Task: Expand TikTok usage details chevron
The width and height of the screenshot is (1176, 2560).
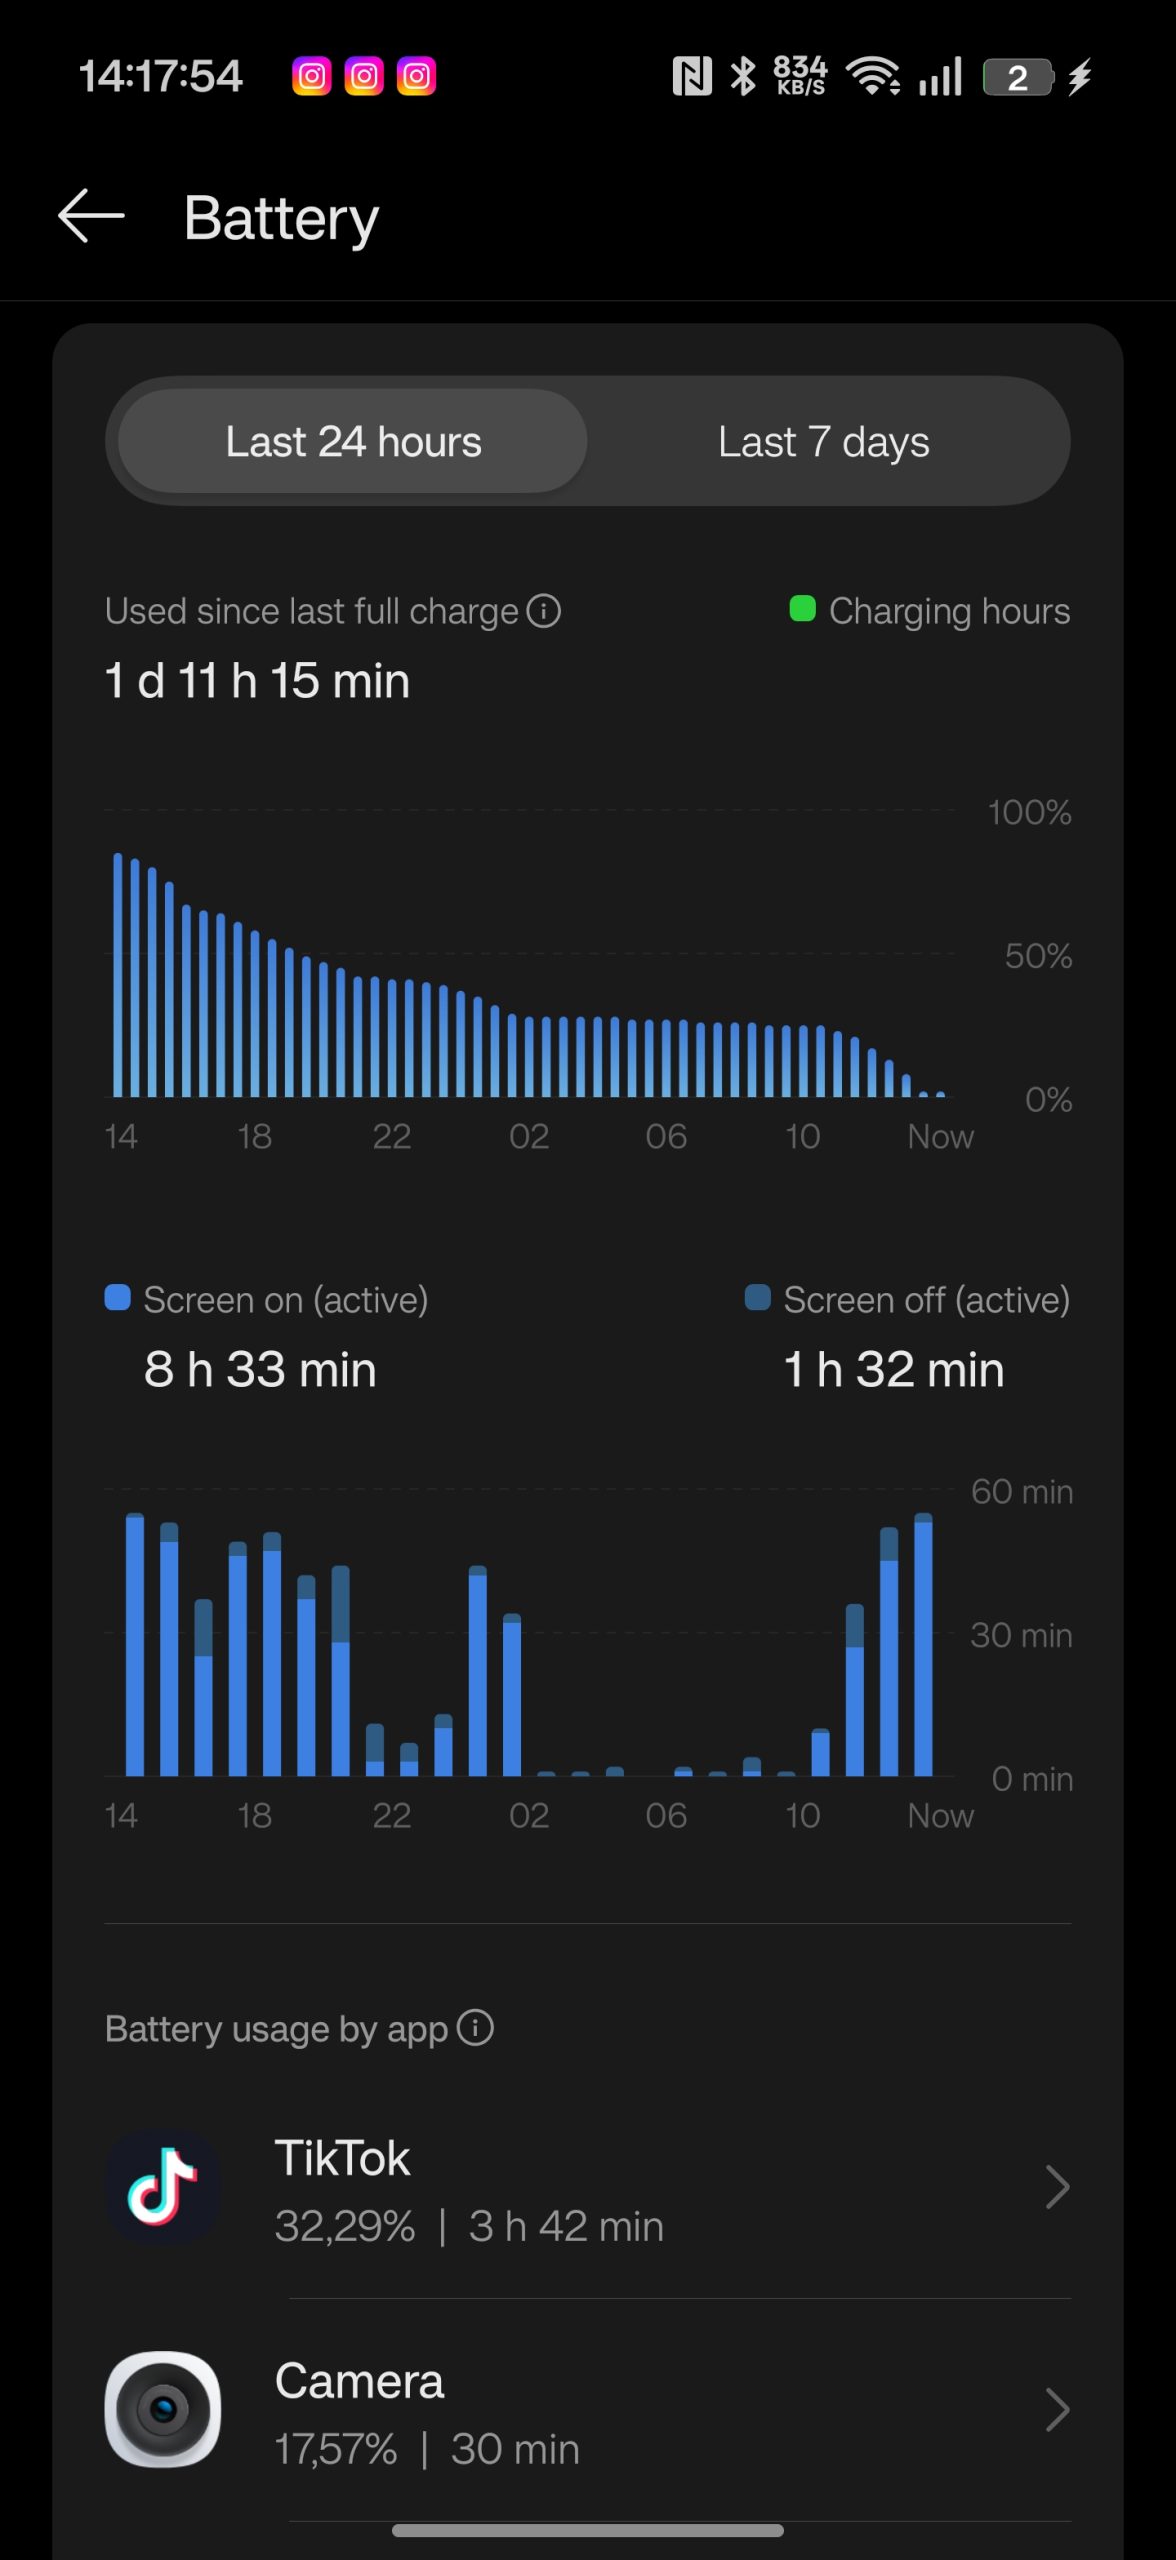Action: click(x=1057, y=2187)
